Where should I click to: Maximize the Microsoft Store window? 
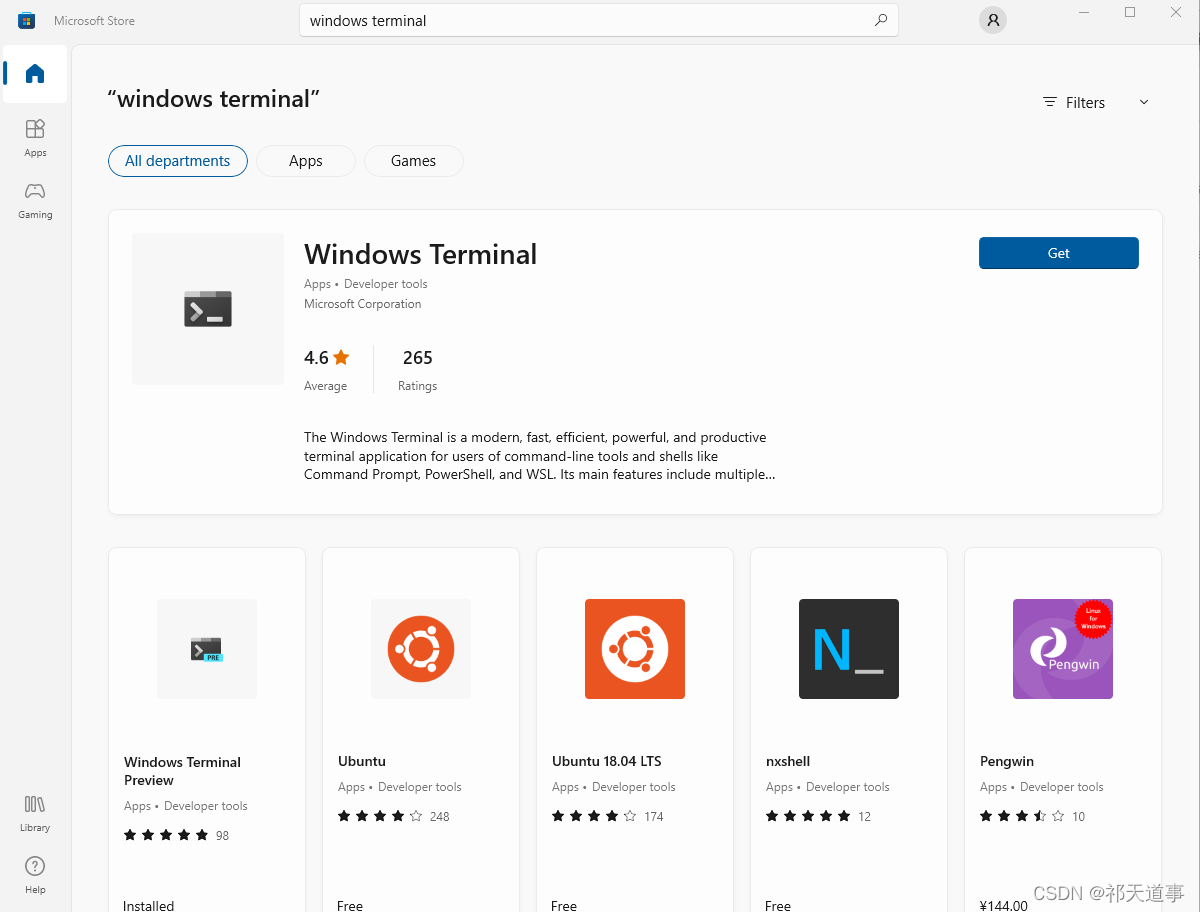tap(1130, 12)
